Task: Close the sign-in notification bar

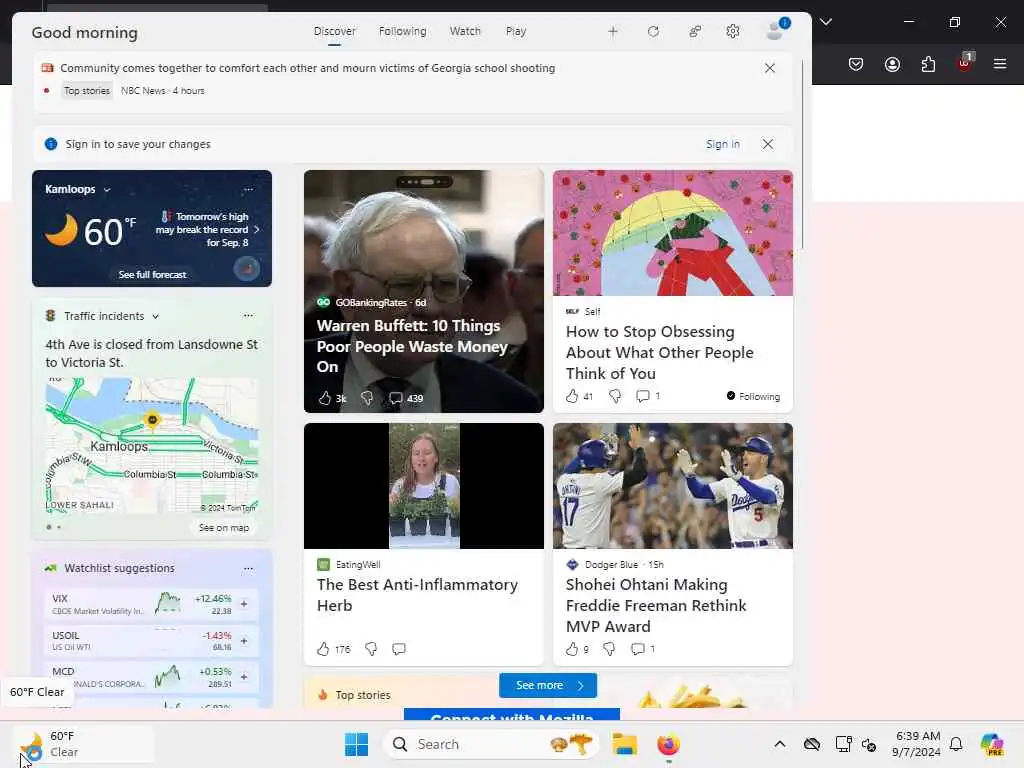Action: pos(768,144)
